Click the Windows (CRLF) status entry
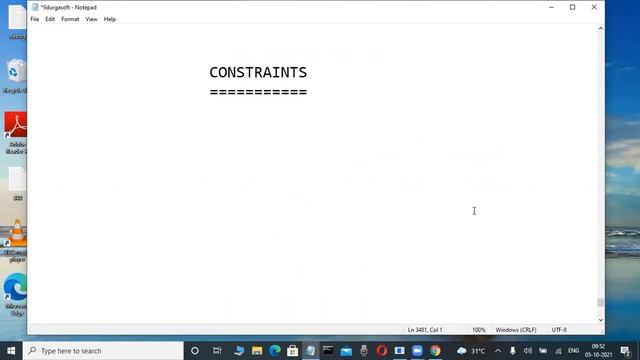Viewport: 640px width, 360px height. coord(516,330)
